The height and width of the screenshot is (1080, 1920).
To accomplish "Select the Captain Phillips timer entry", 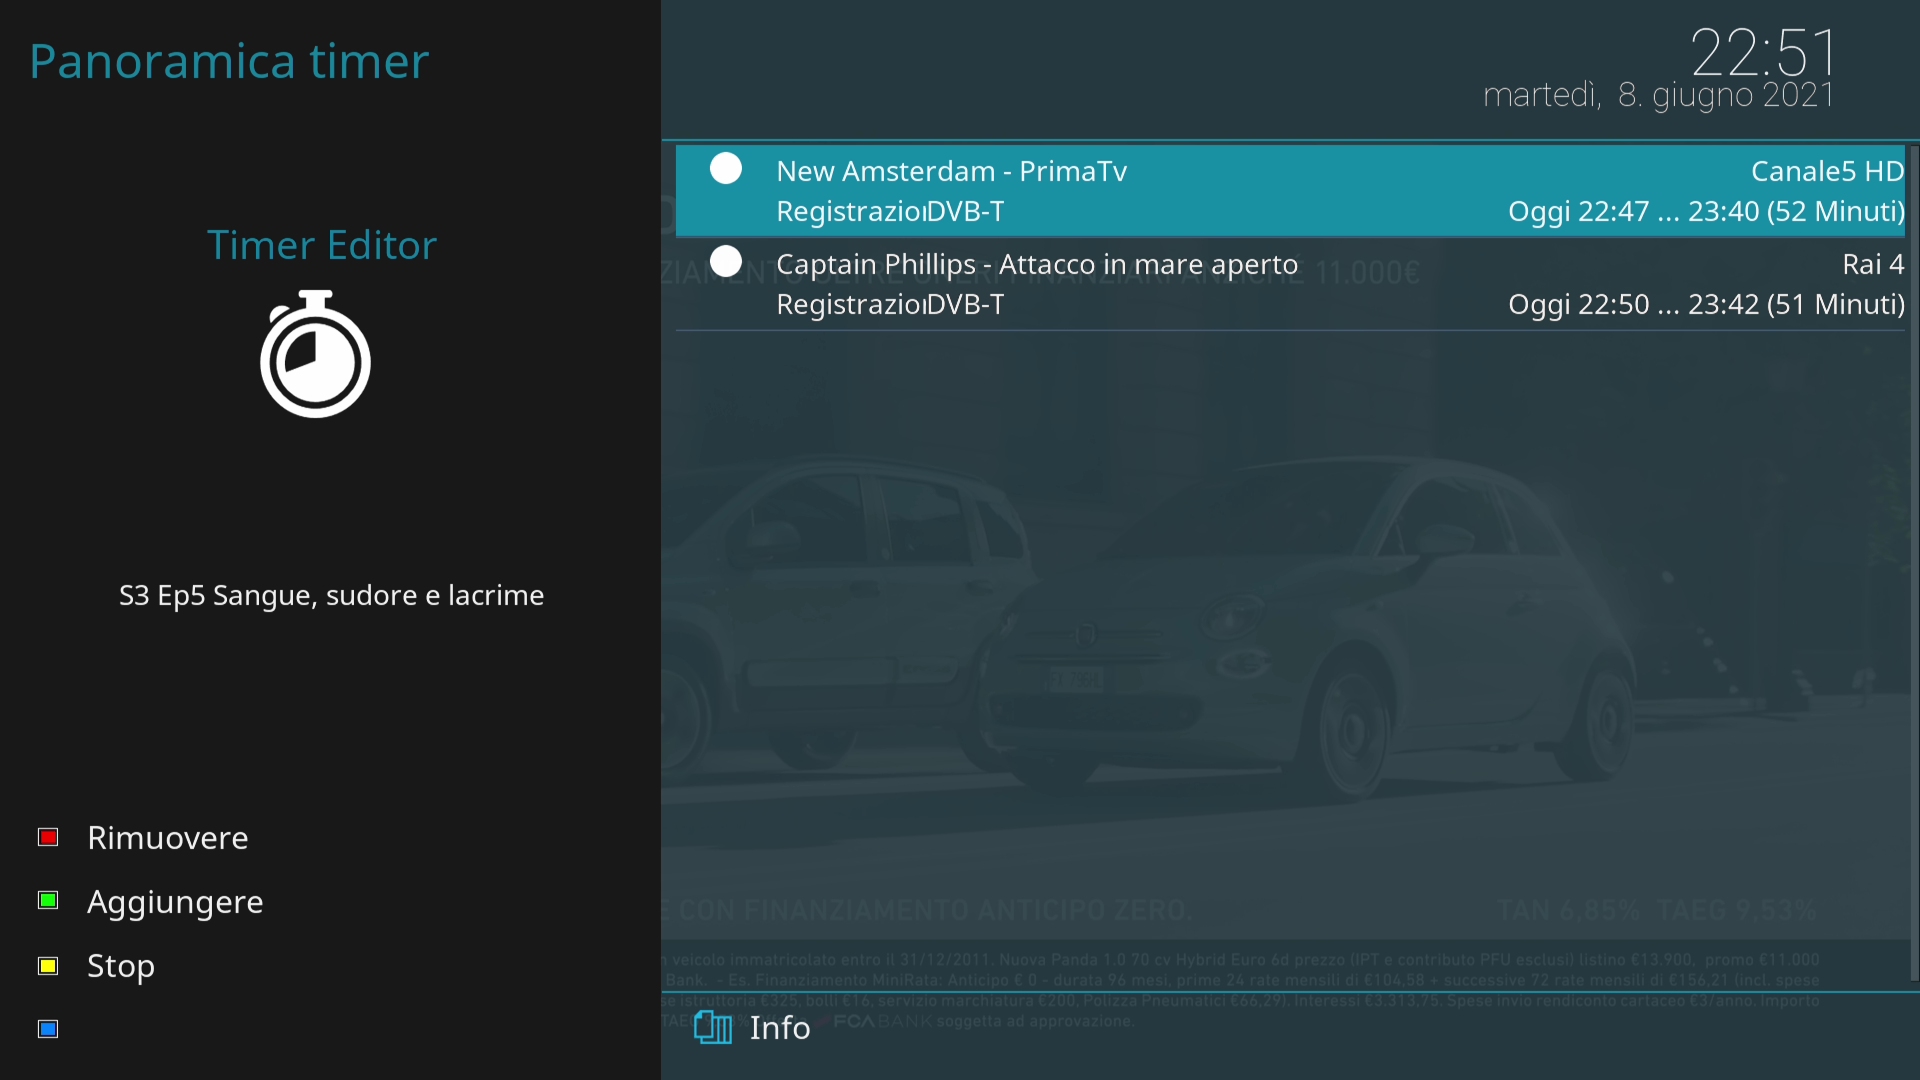I will 1036,265.
